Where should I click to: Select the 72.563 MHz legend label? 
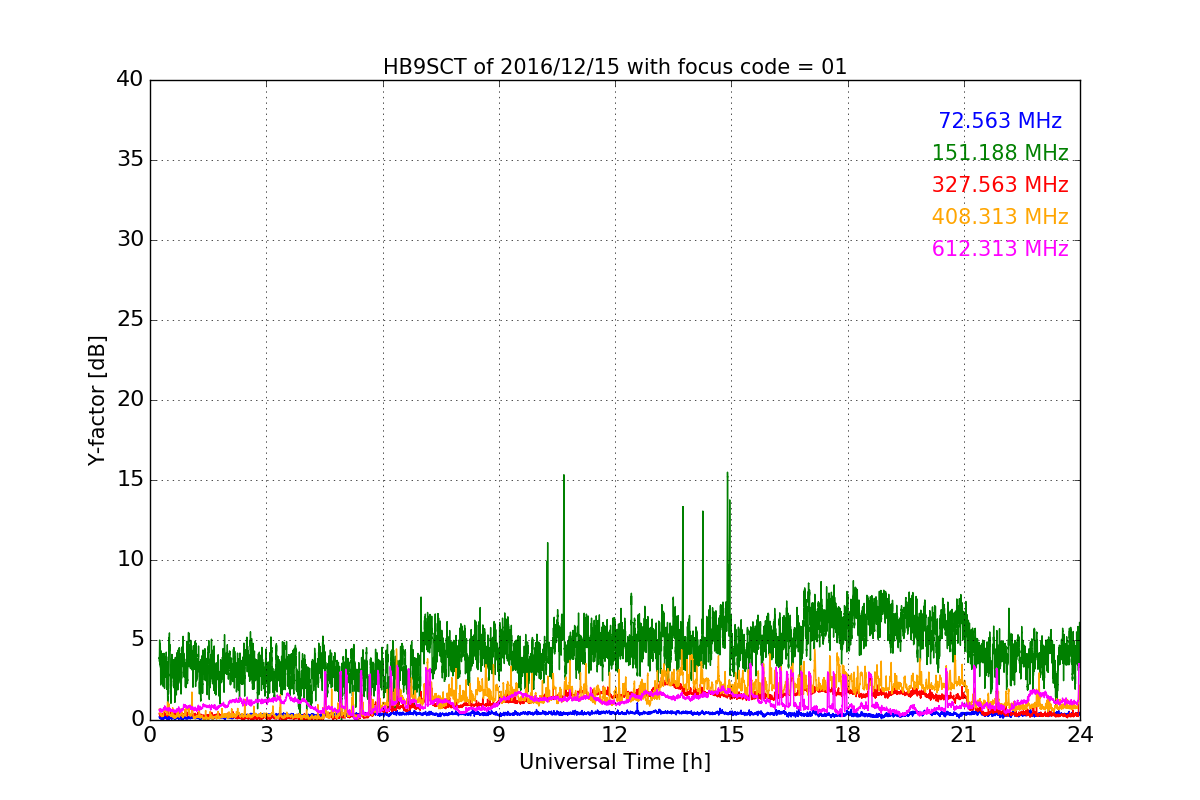tap(1000, 121)
